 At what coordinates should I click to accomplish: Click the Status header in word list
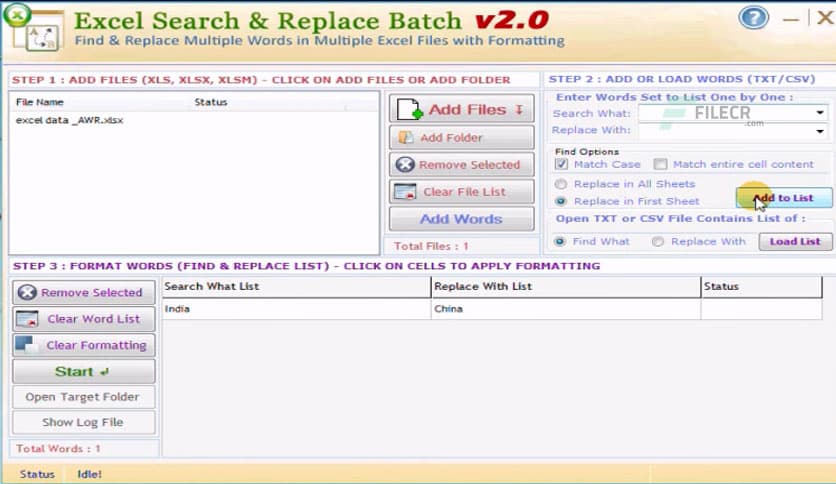point(761,287)
